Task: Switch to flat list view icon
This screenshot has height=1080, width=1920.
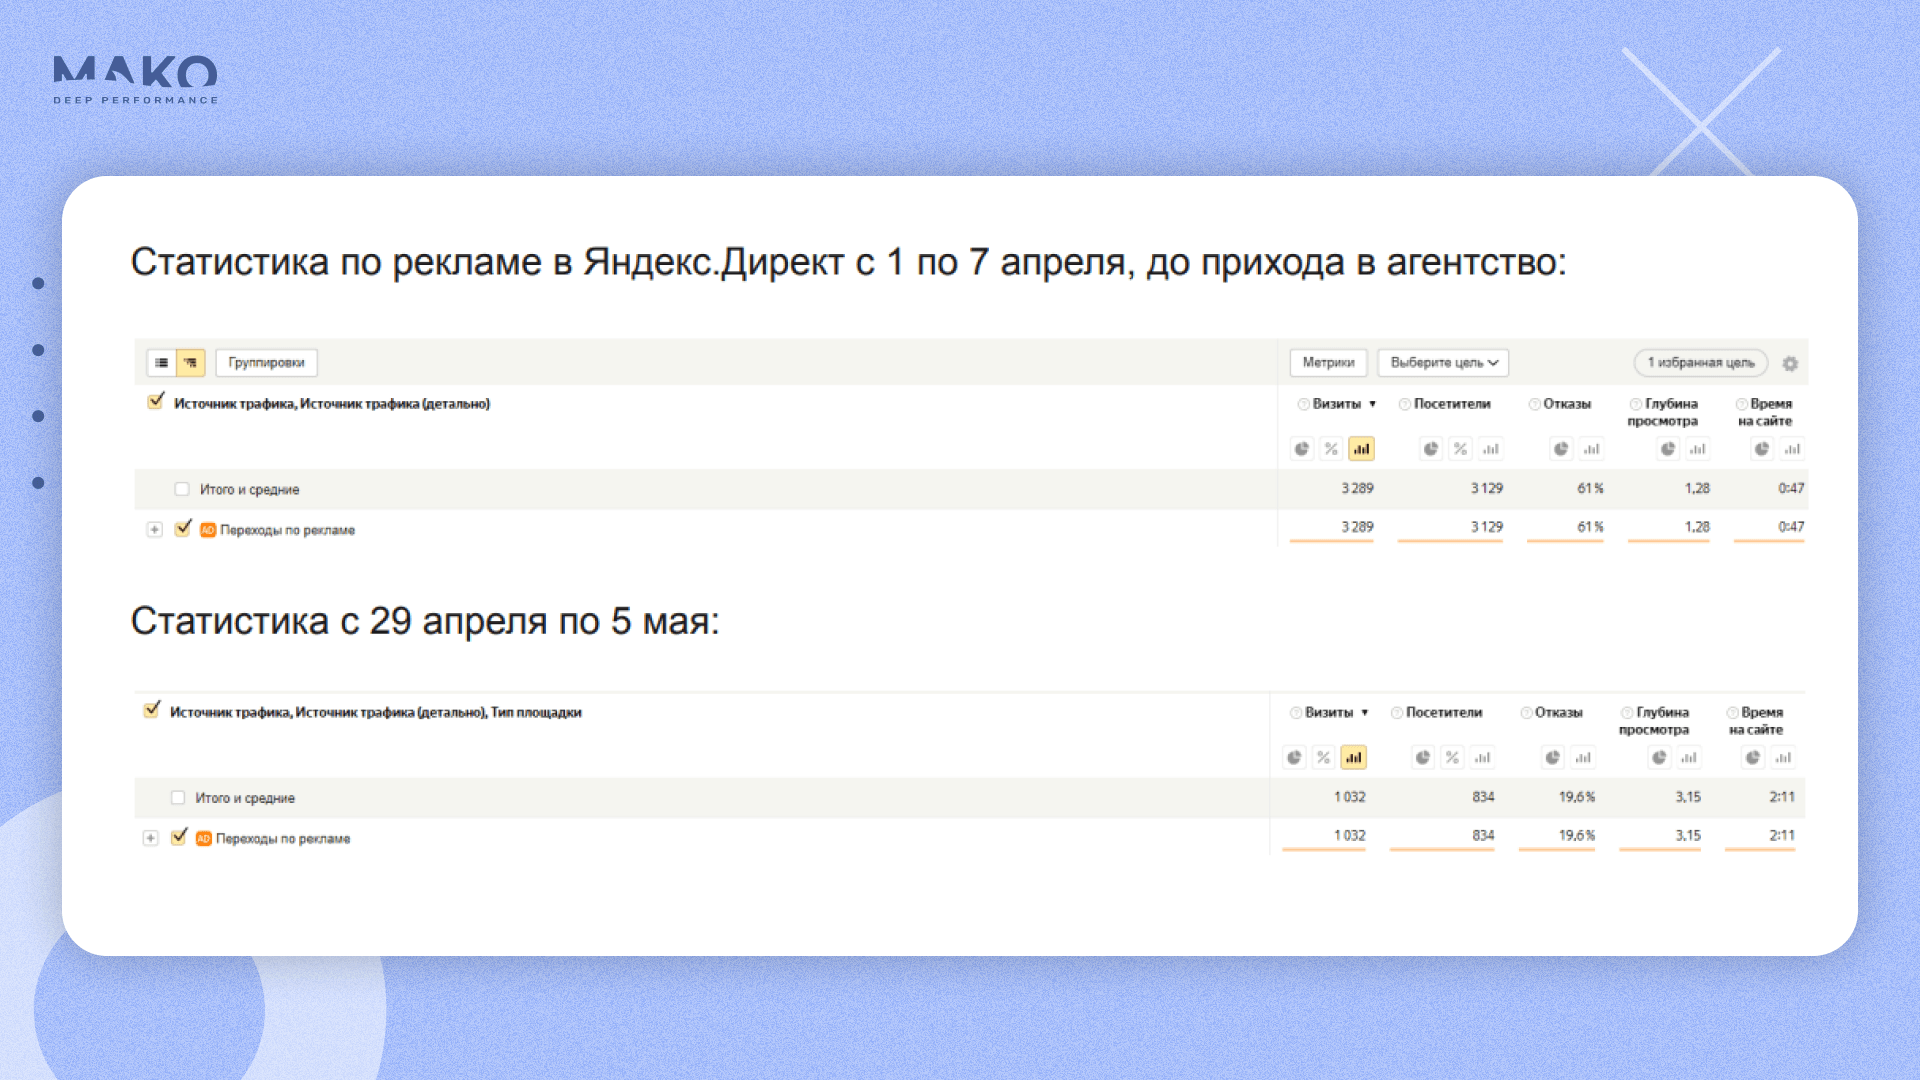Action: (x=161, y=363)
